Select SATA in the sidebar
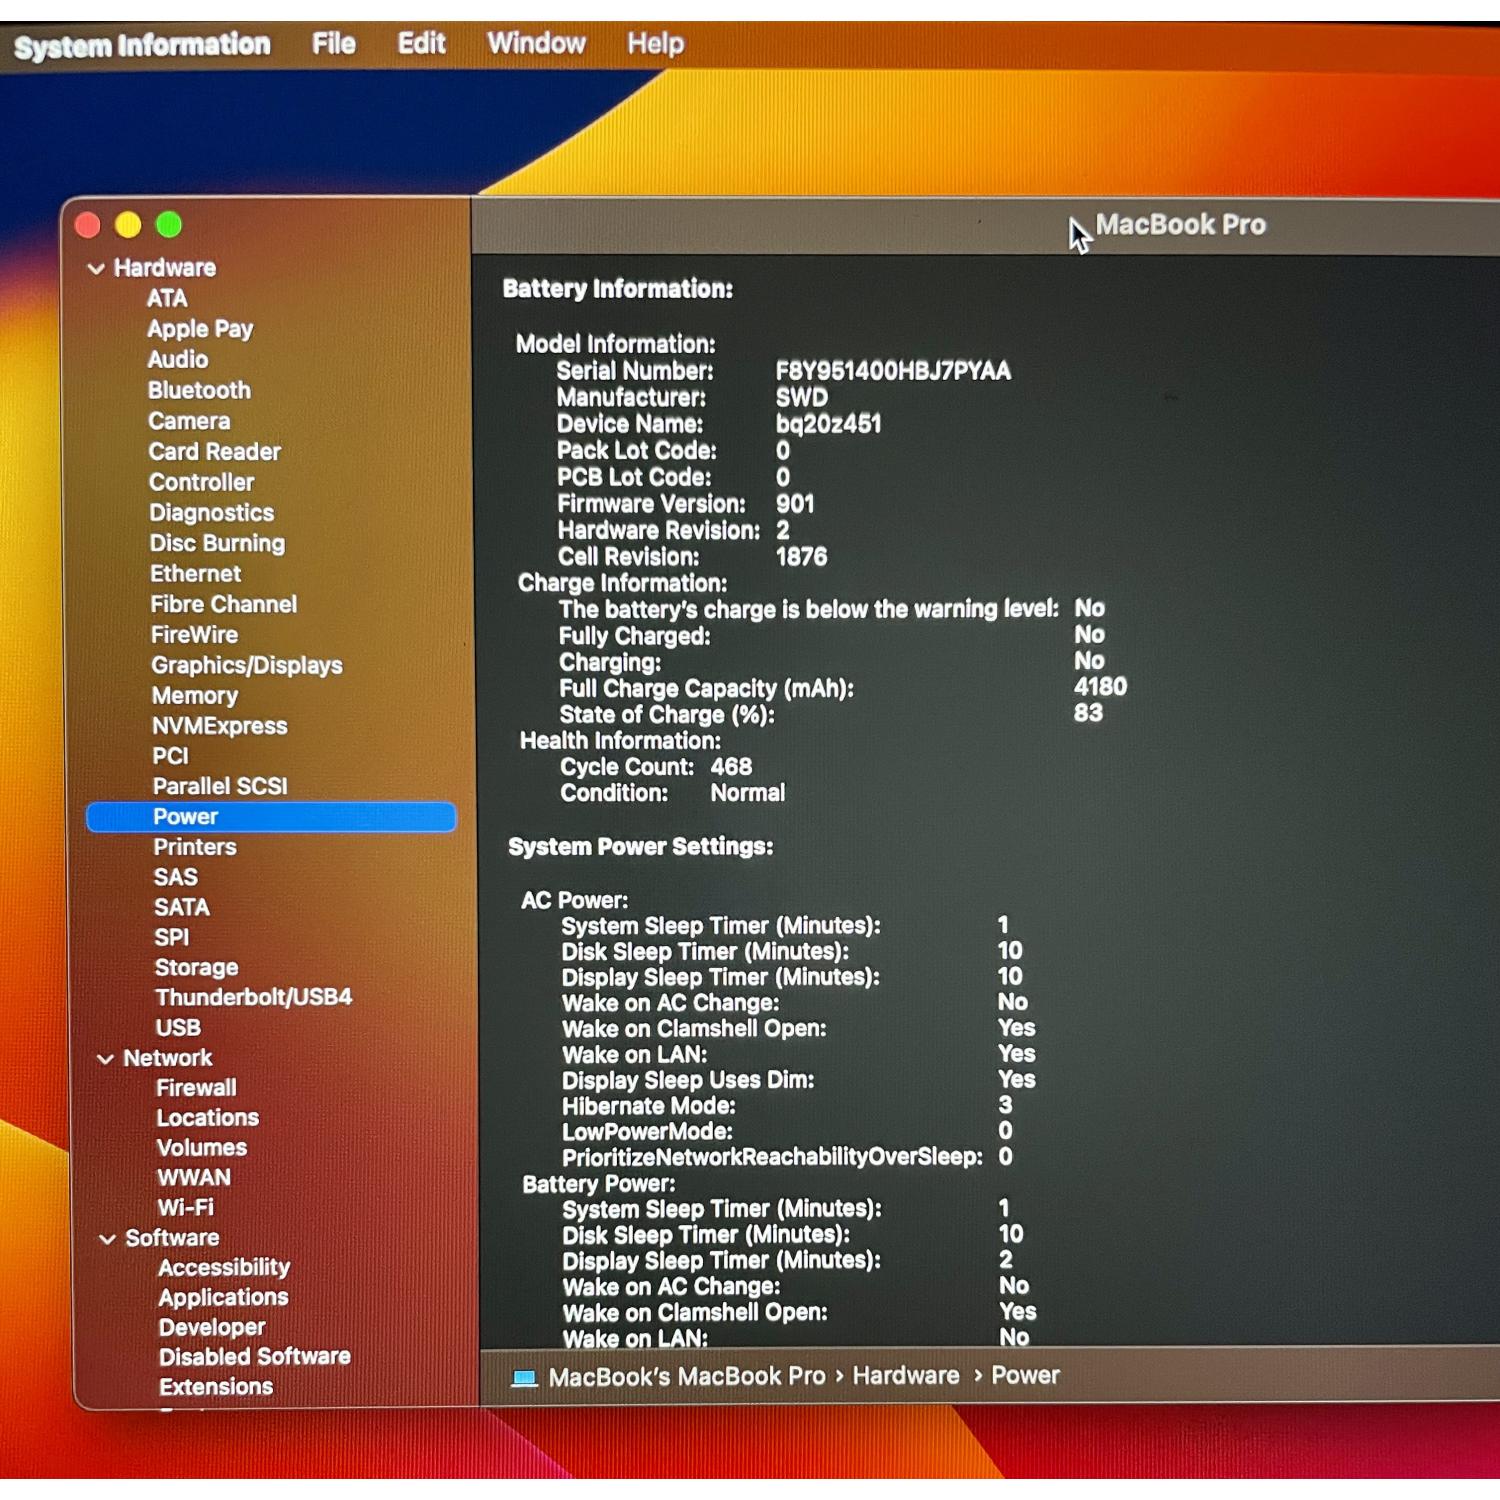The height and width of the screenshot is (1500, 1500). pos(181,908)
